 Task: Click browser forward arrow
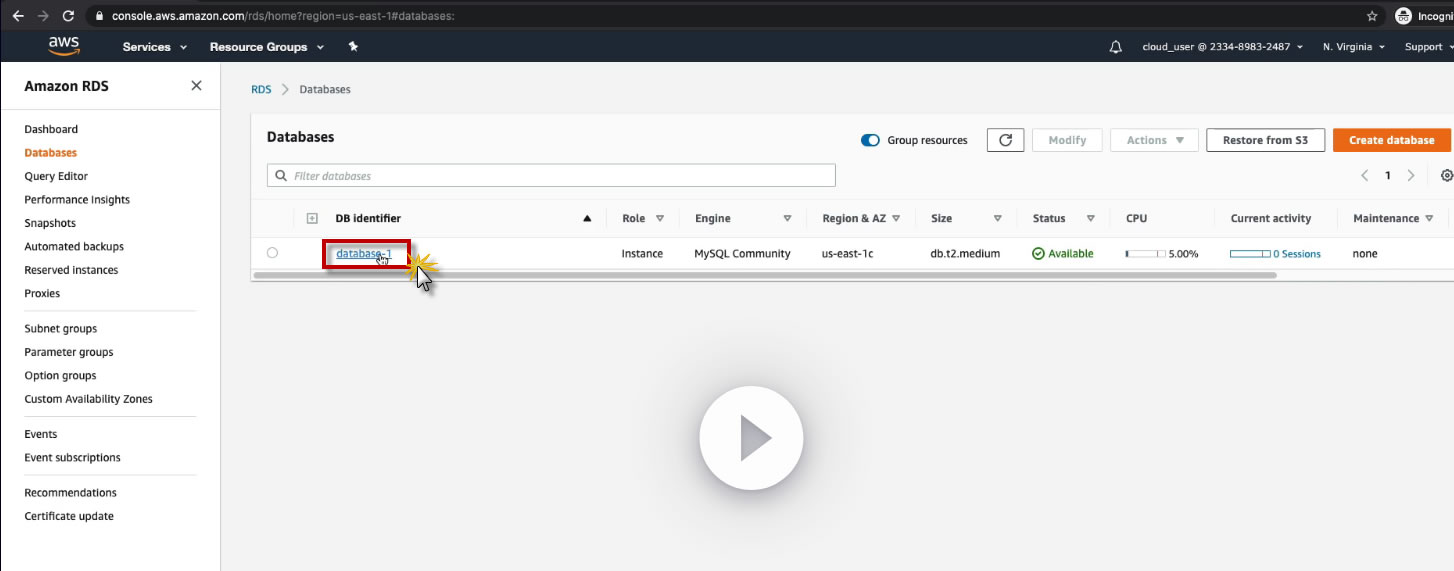(43, 16)
